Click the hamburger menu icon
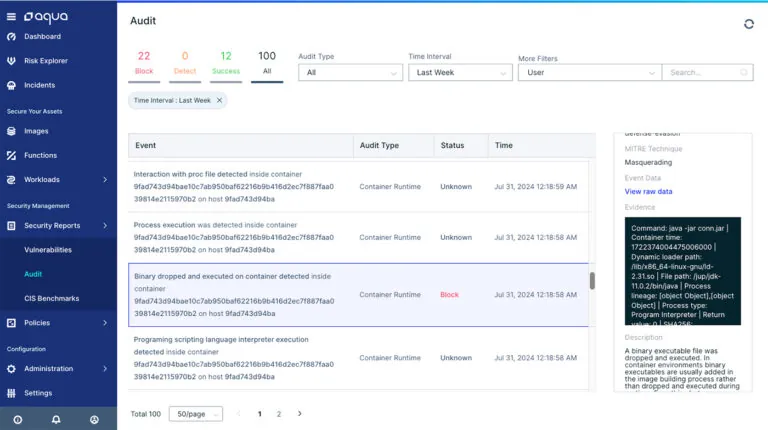The width and height of the screenshot is (768, 430). coord(11,16)
